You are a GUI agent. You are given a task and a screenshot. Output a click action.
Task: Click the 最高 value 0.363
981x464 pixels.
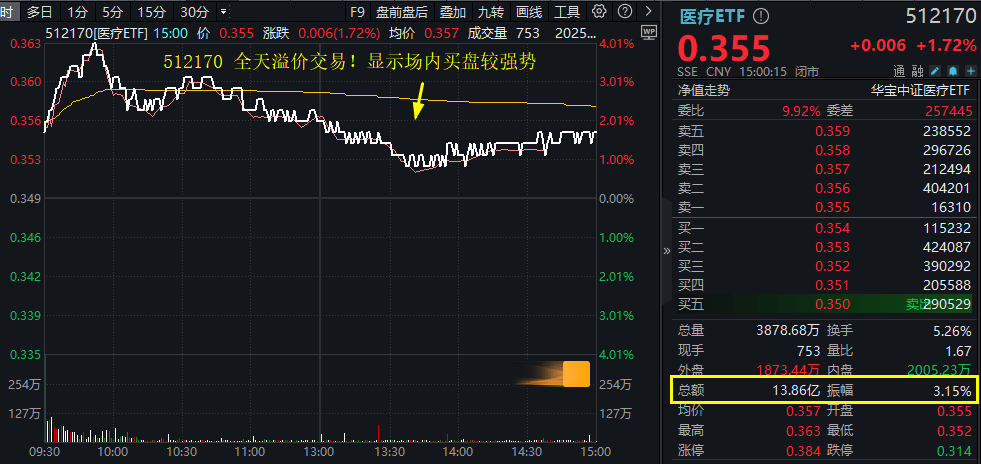click(803, 431)
